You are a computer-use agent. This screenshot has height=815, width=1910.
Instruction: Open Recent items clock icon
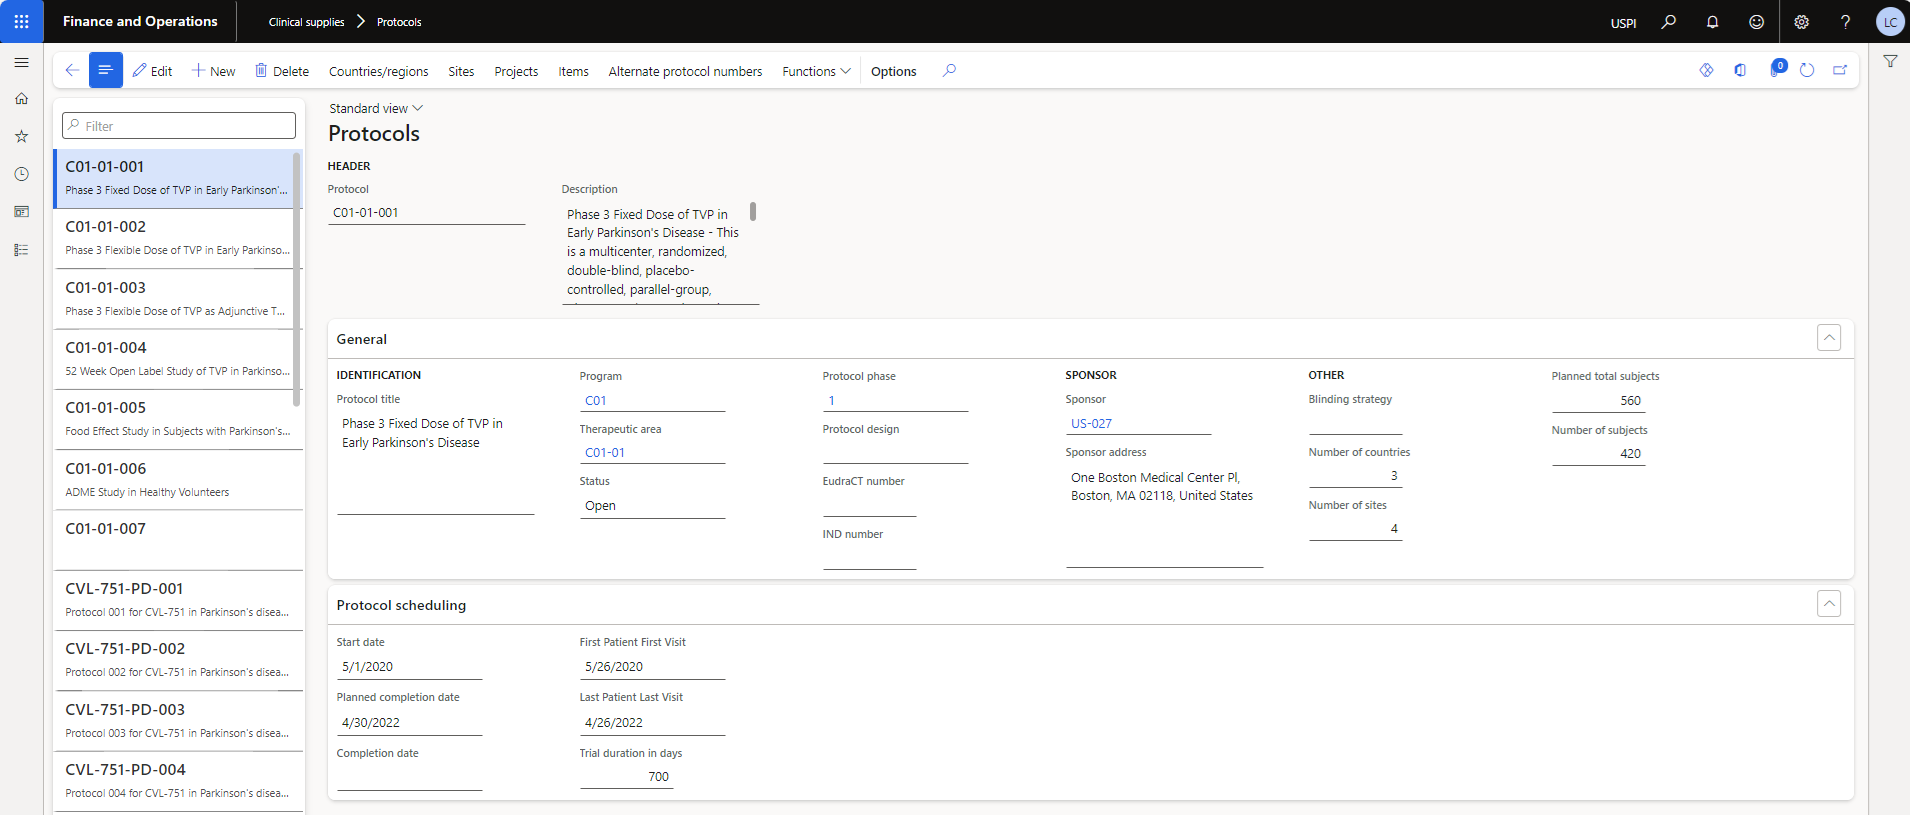pyautogui.click(x=21, y=174)
